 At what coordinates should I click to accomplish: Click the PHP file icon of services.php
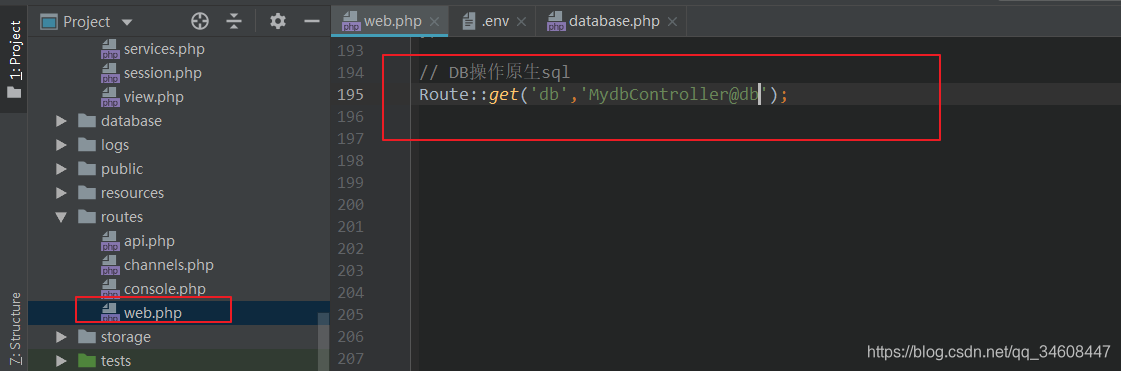110,50
